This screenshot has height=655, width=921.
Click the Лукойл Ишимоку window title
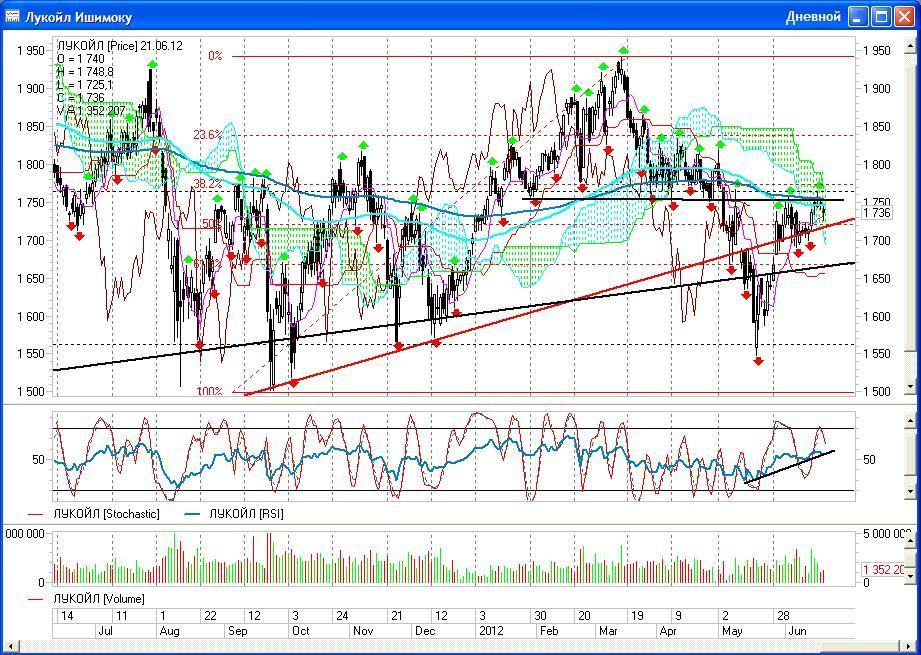(x=78, y=17)
